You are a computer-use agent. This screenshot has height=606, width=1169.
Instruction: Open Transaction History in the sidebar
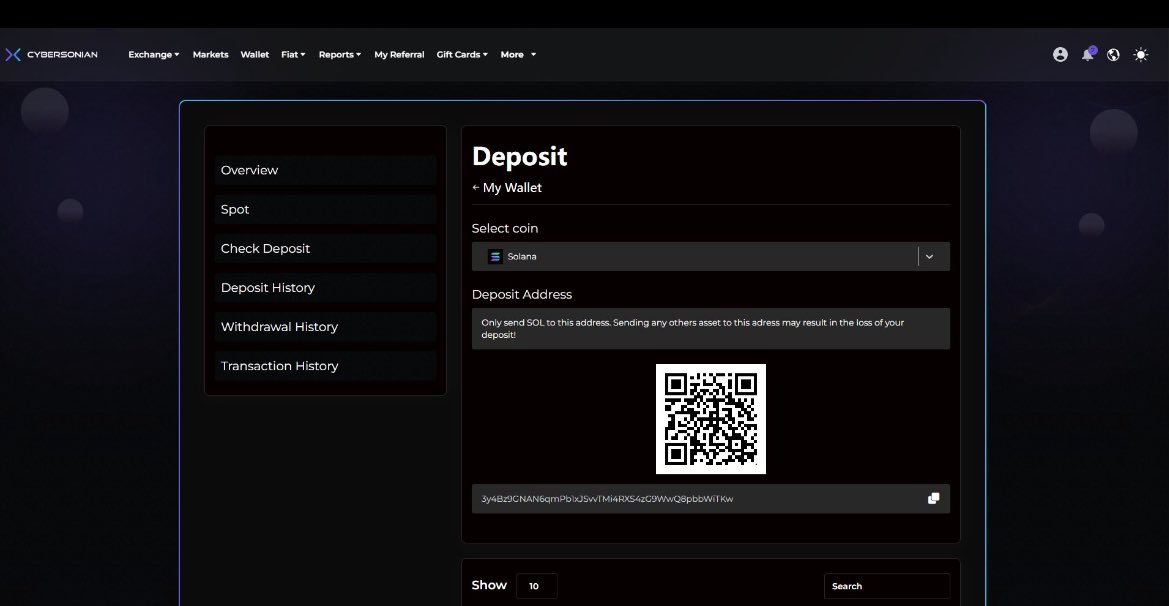click(325, 366)
